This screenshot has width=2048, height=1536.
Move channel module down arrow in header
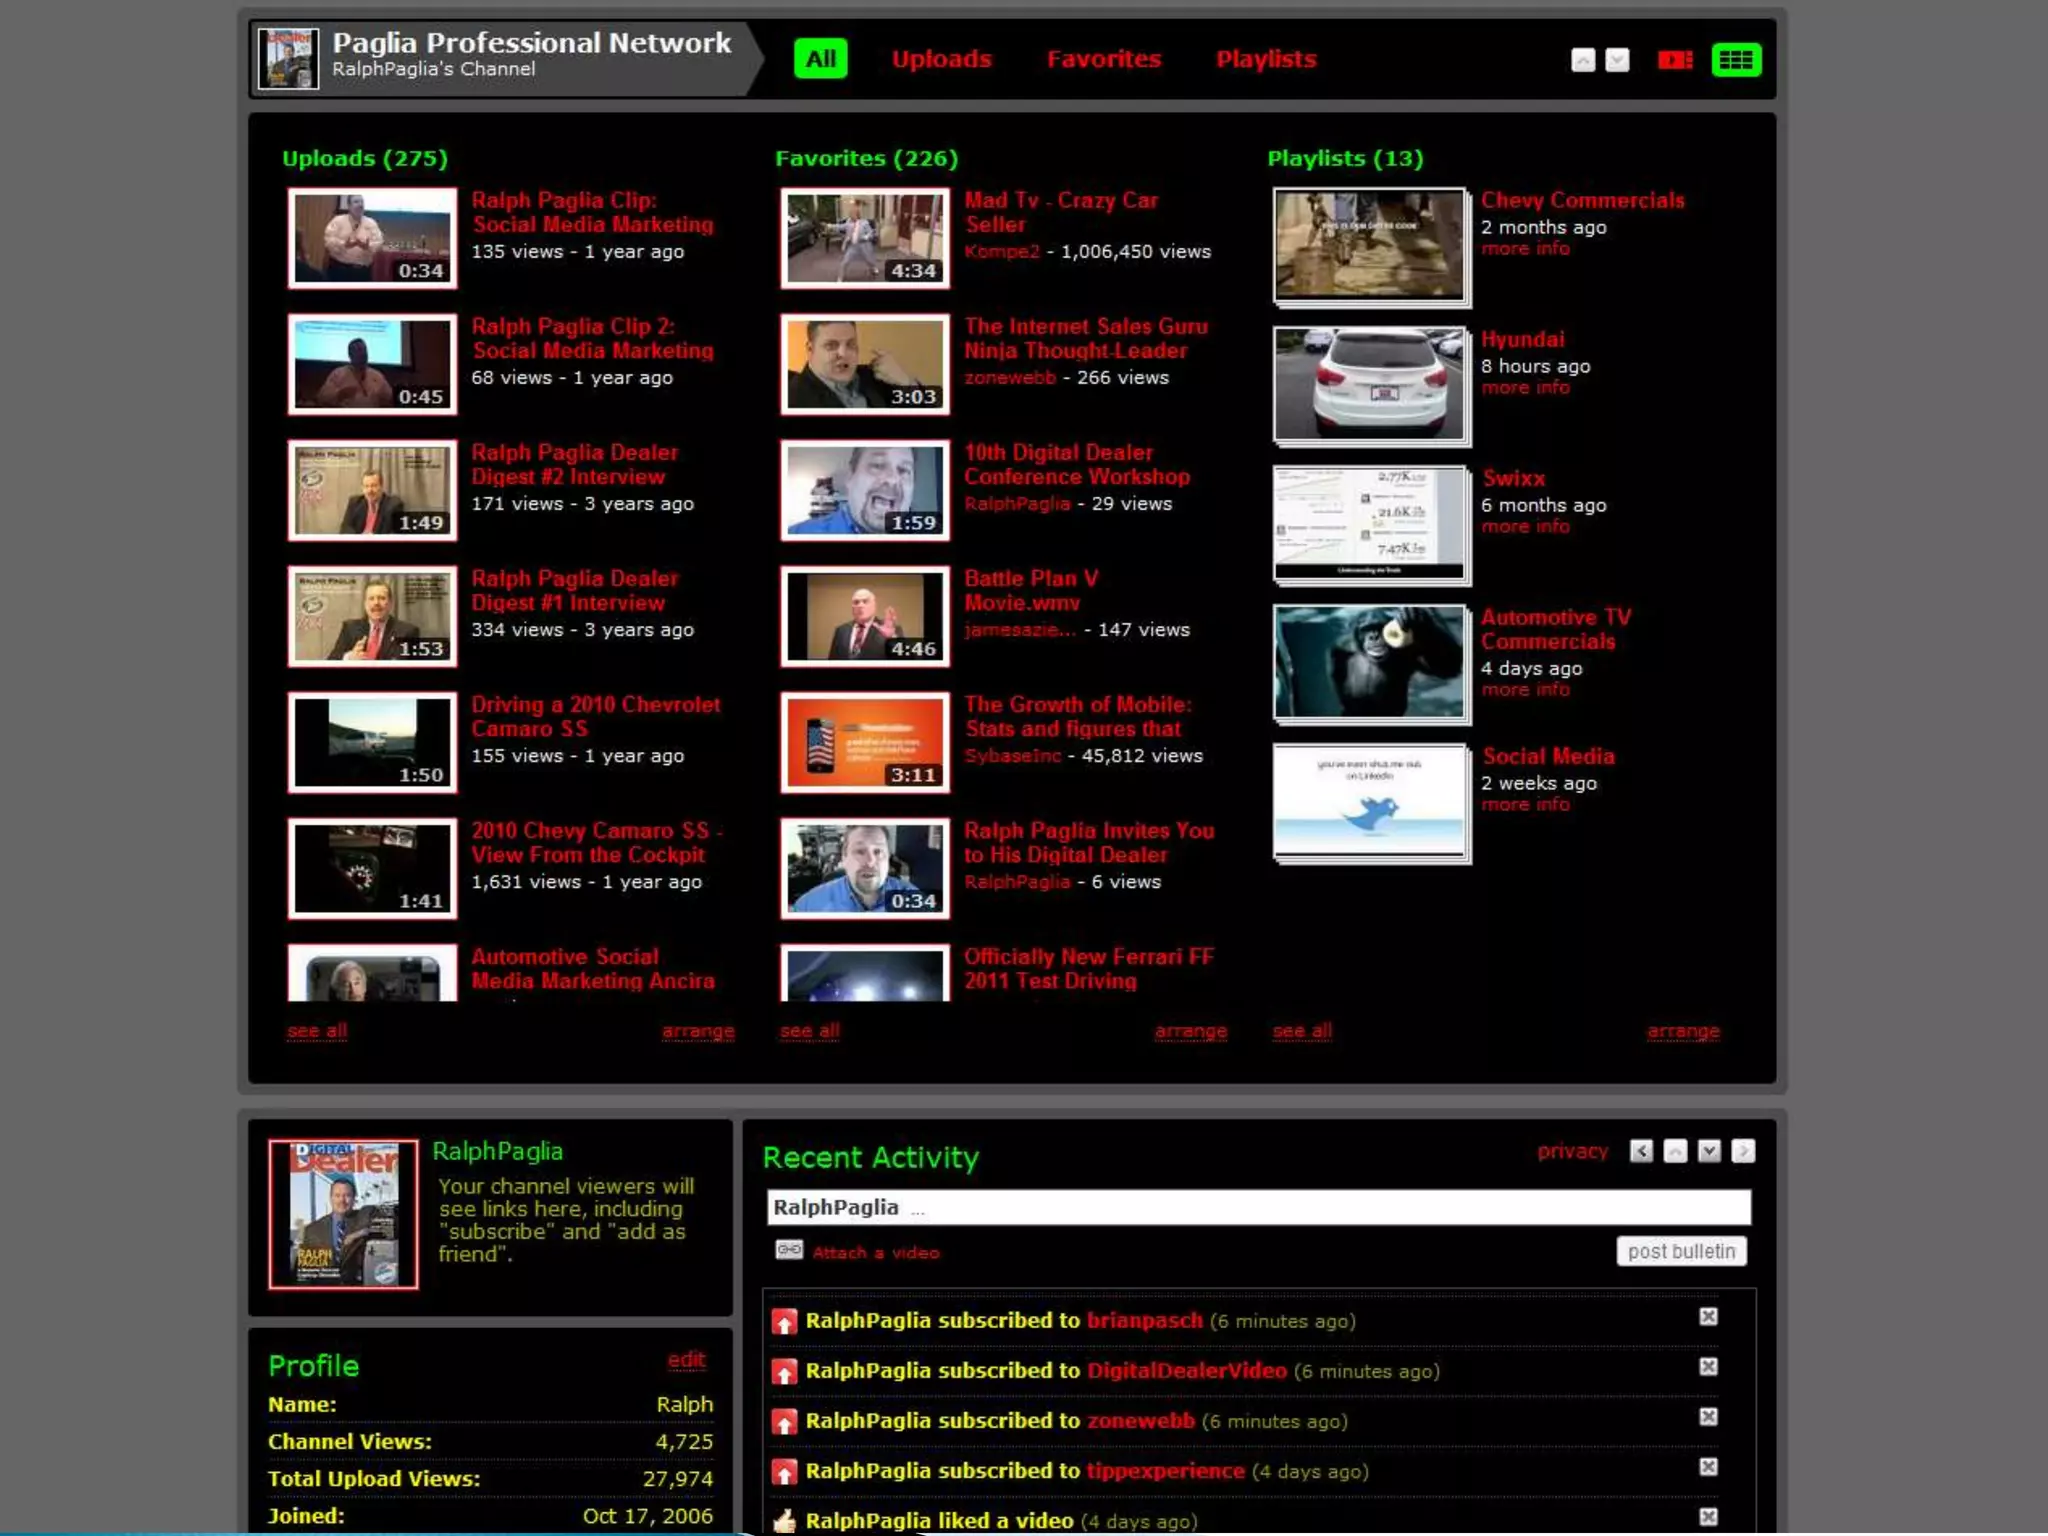coord(1617,60)
